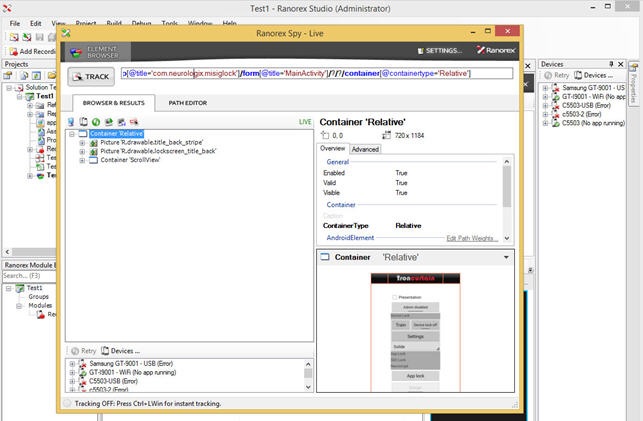Screen dimensions: 643x421
Task: Click the mobile device icon in Spy toolbar
Action: coord(84,122)
